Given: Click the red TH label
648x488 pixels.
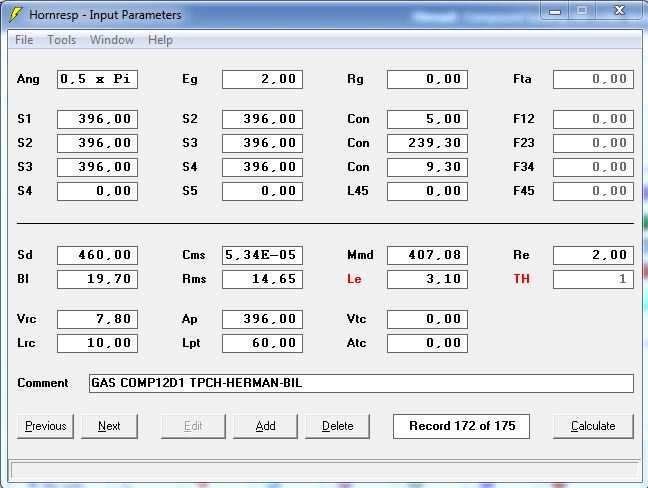Looking at the screenshot, I should [522, 279].
